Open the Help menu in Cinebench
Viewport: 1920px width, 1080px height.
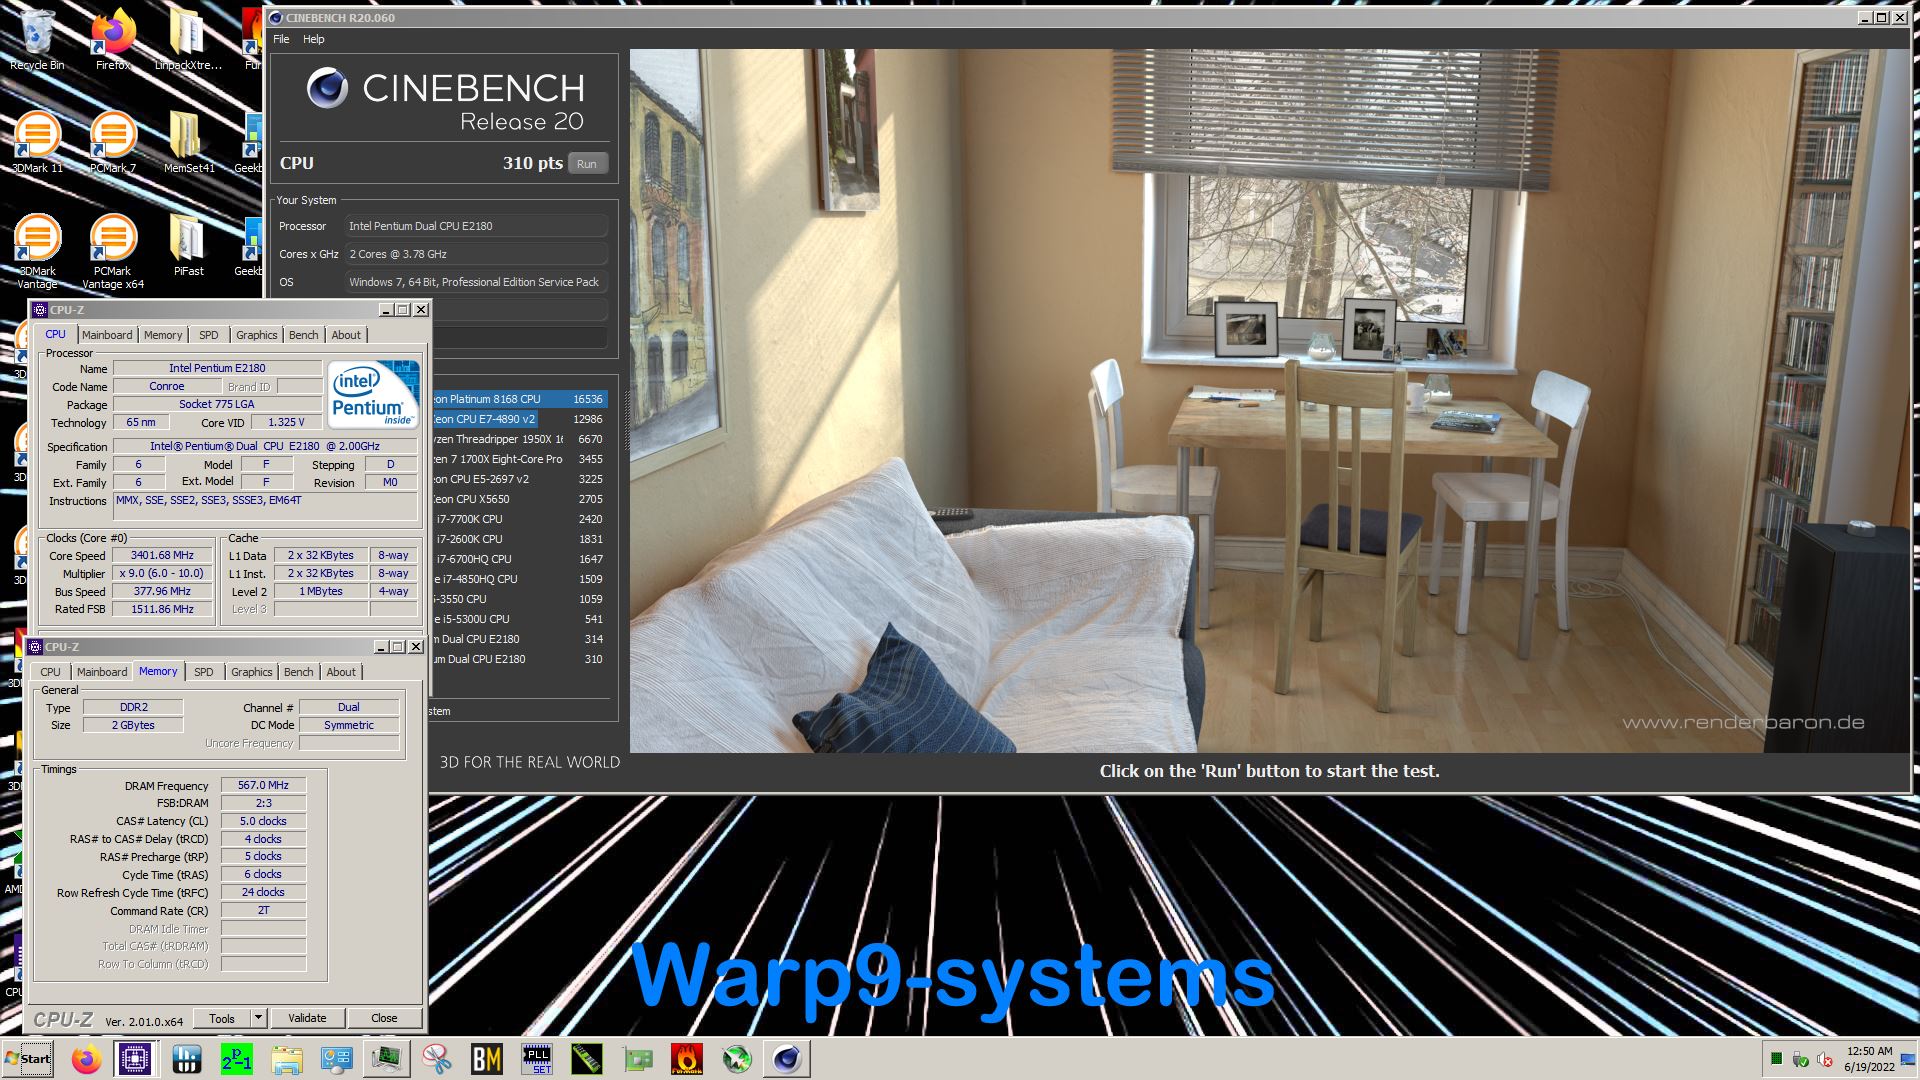pyautogui.click(x=314, y=39)
